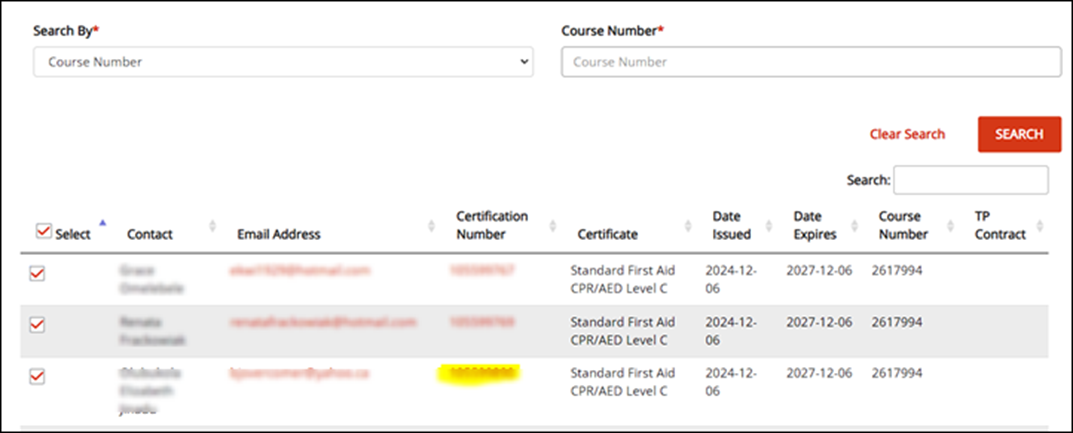This screenshot has width=1073, height=433.
Task: Uncheck the third row's checkbox
Action: tap(38, 376)
